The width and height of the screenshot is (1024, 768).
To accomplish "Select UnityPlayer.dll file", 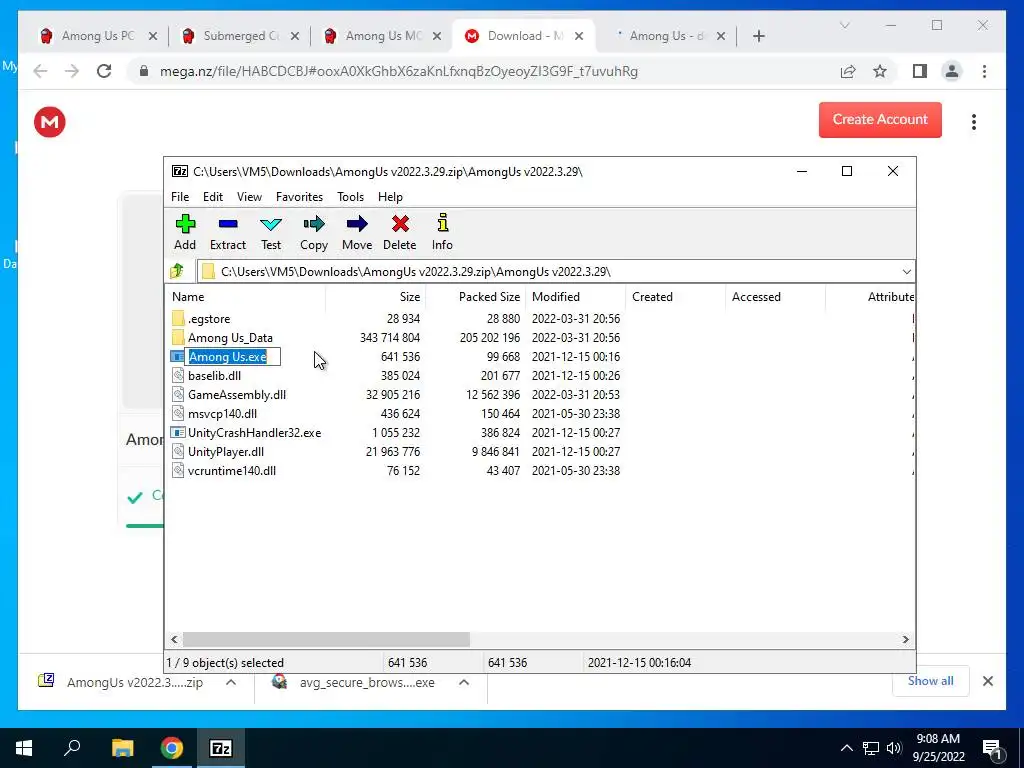I will click(226, 451).
